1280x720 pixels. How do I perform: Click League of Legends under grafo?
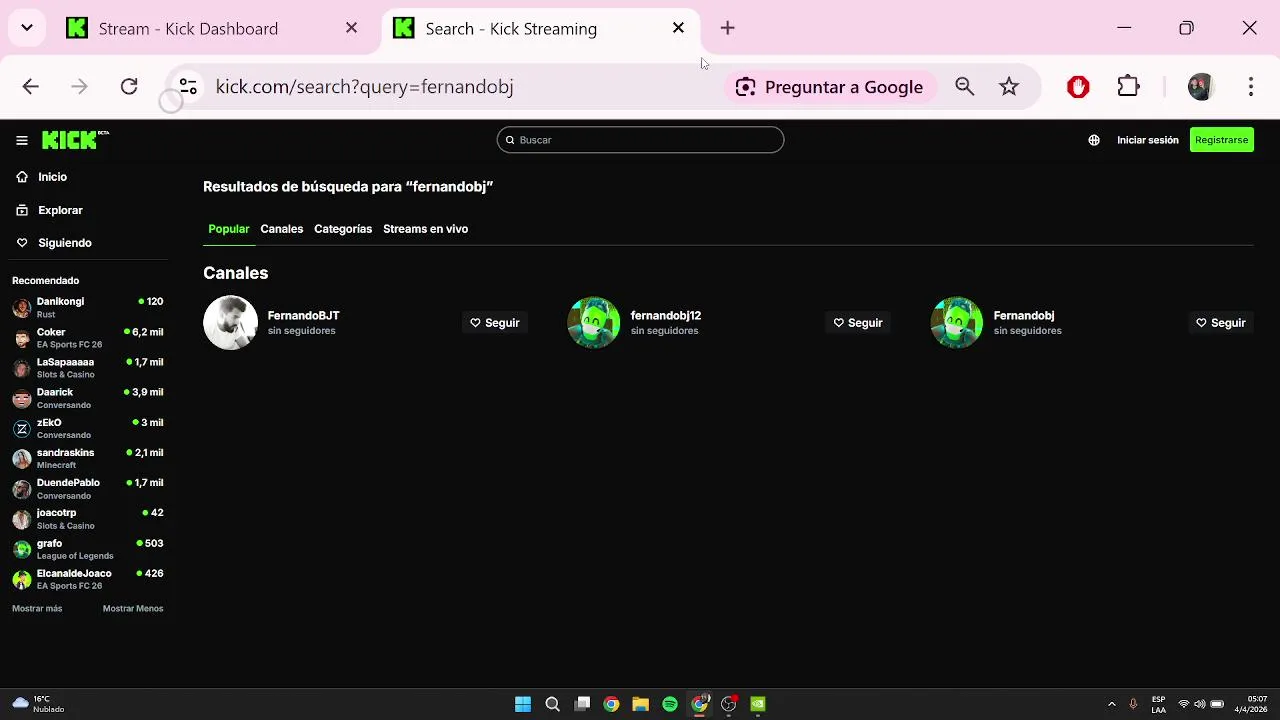pyautogui.click(x=75, y=556)
